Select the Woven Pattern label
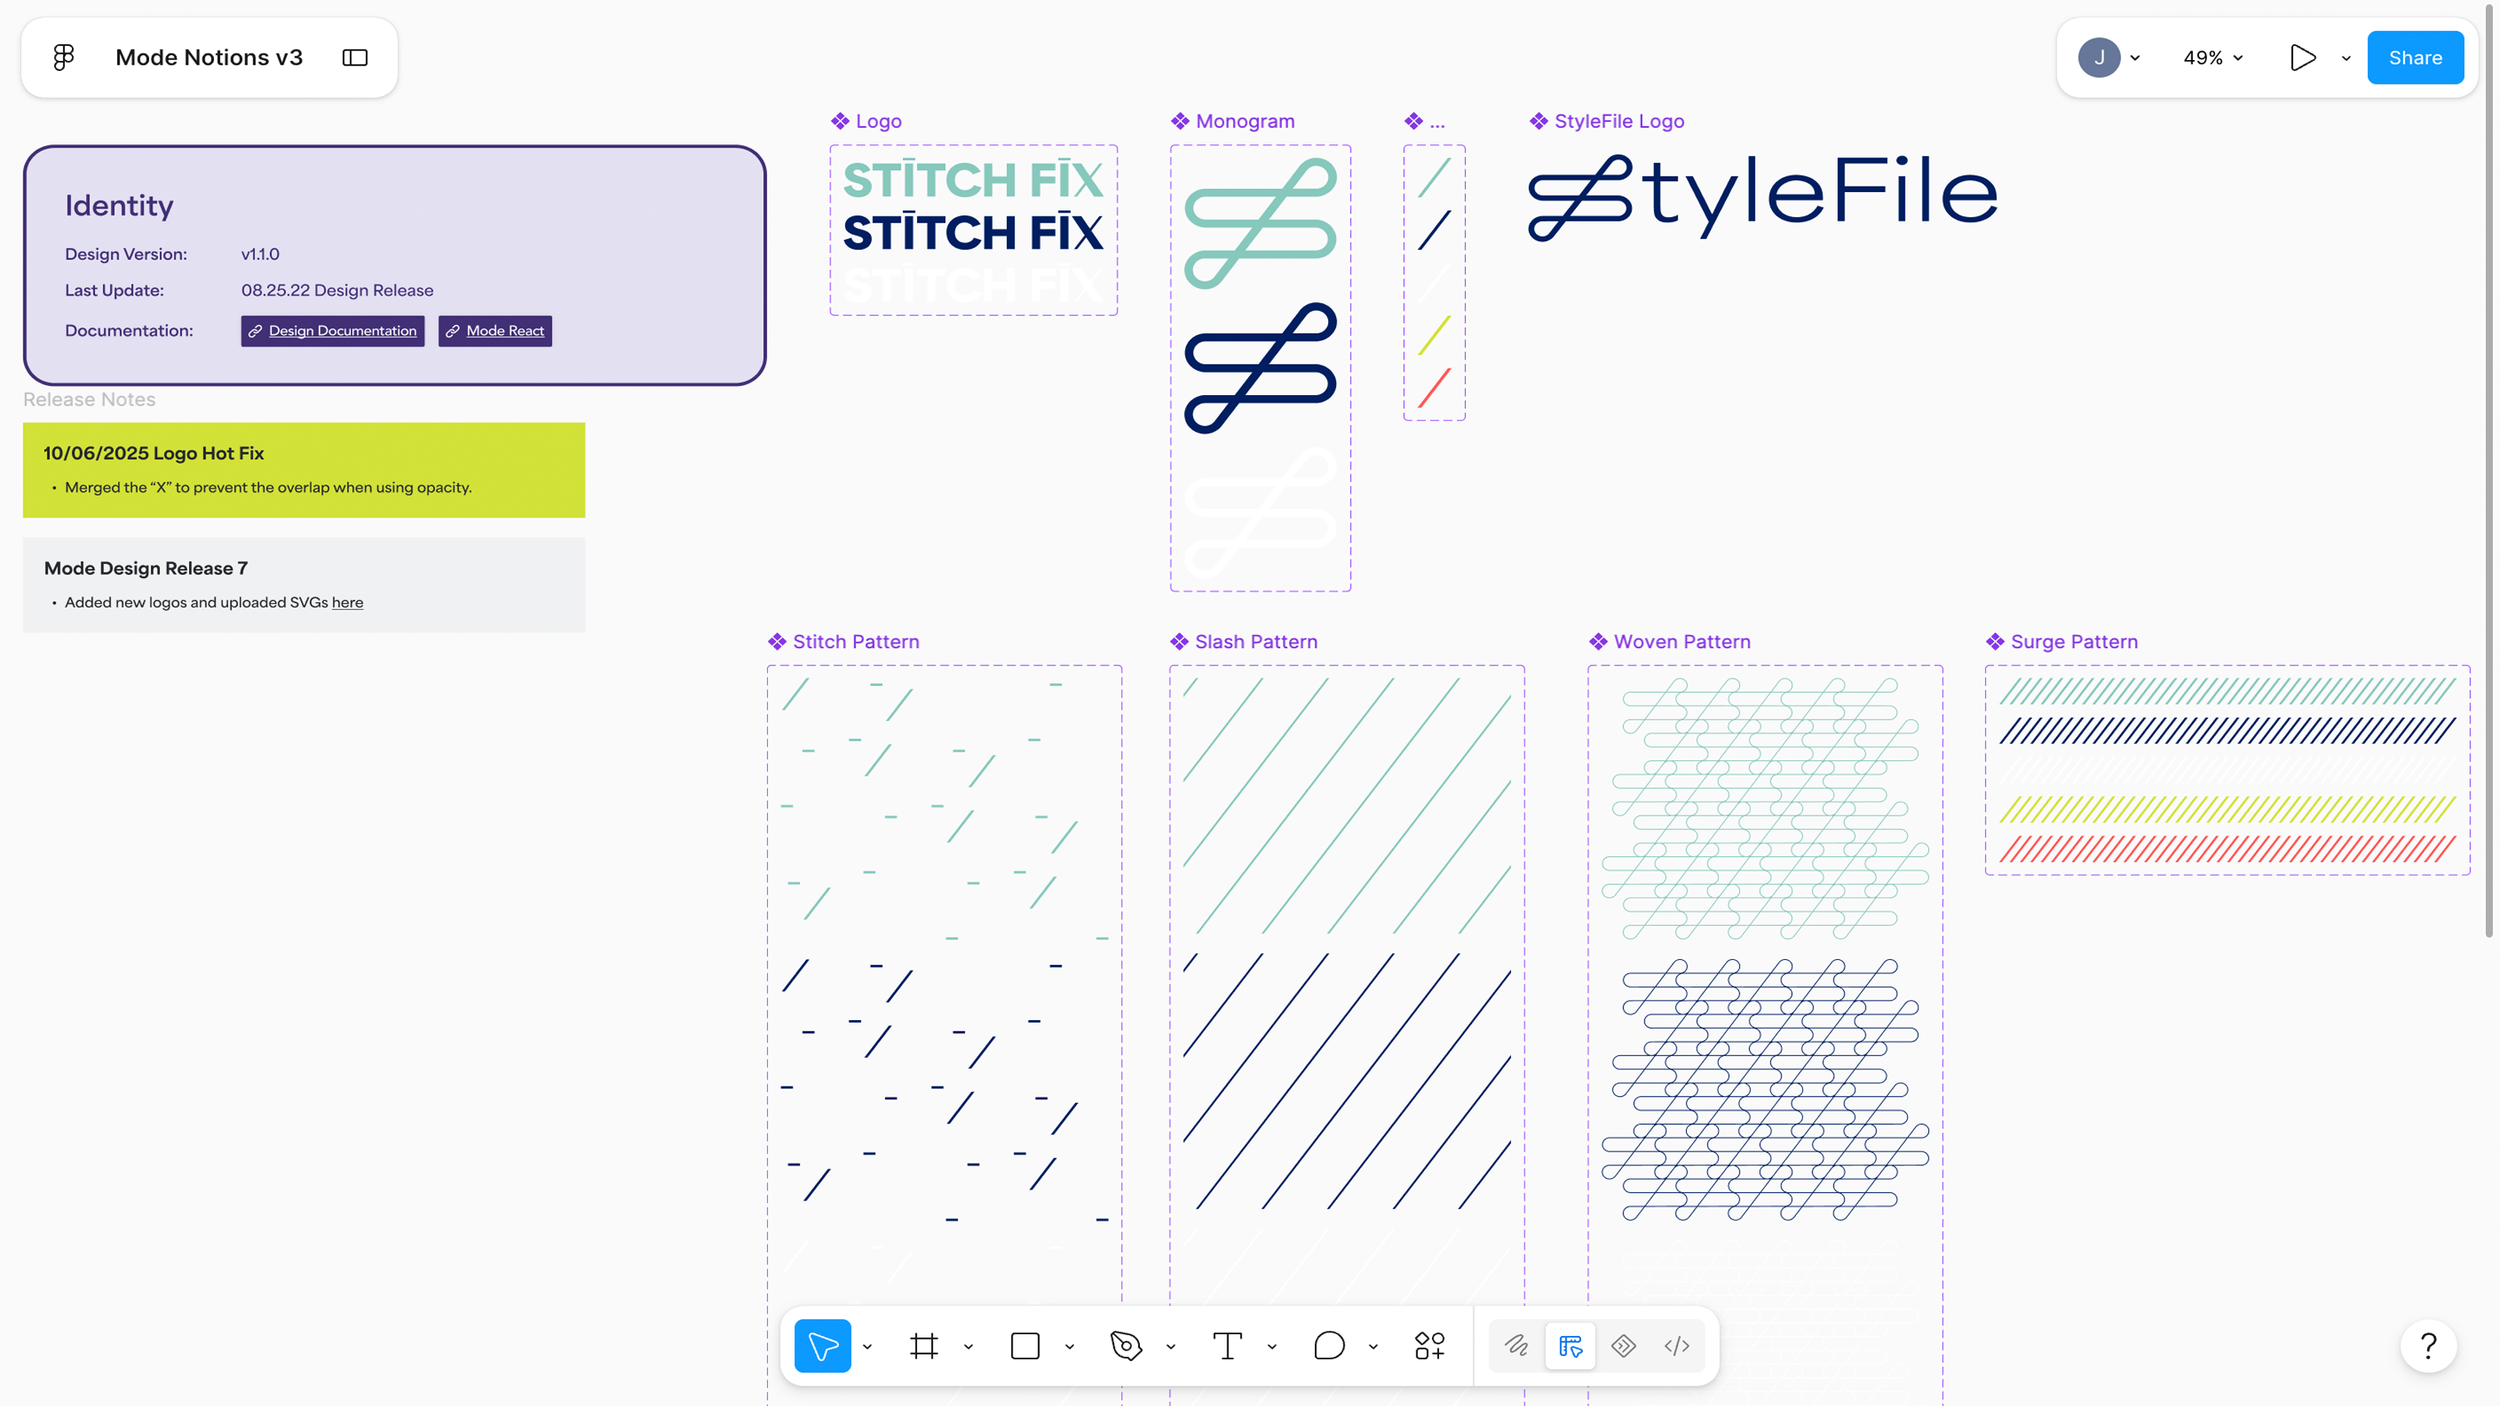Screen dimensions: 2500x1406 pyautogui.click(x=1670, y=642)
